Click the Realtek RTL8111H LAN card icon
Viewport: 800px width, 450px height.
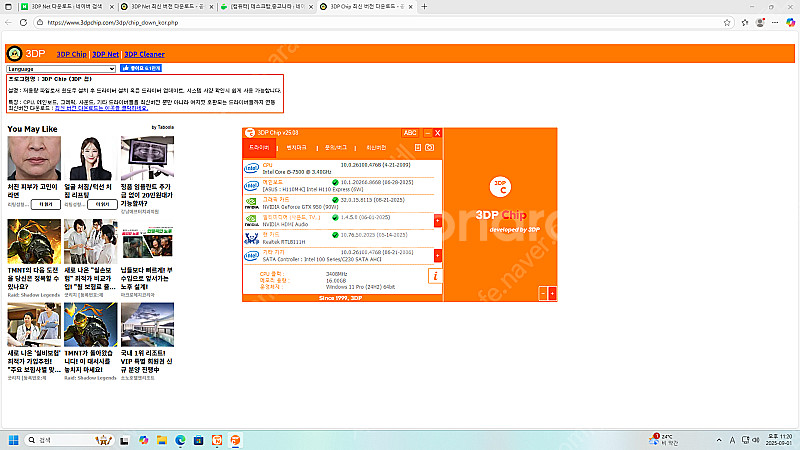252,238
